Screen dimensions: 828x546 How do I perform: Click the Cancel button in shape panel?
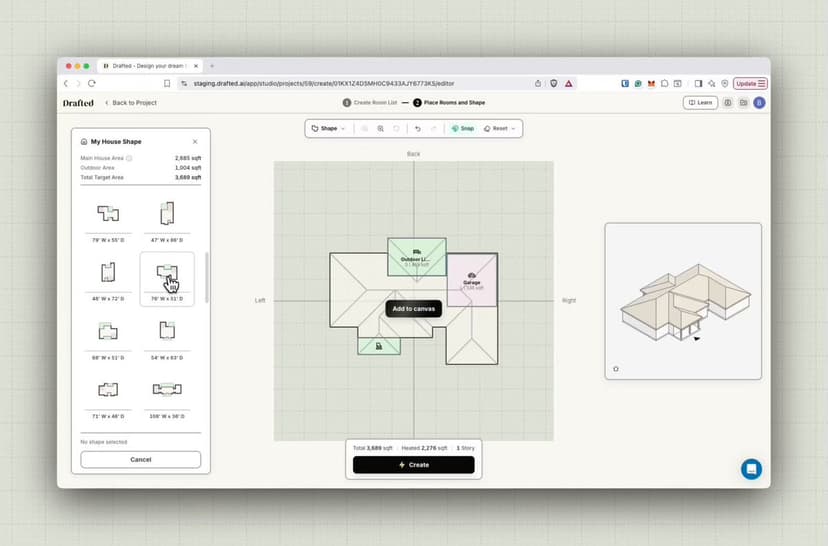click(140, 459)
